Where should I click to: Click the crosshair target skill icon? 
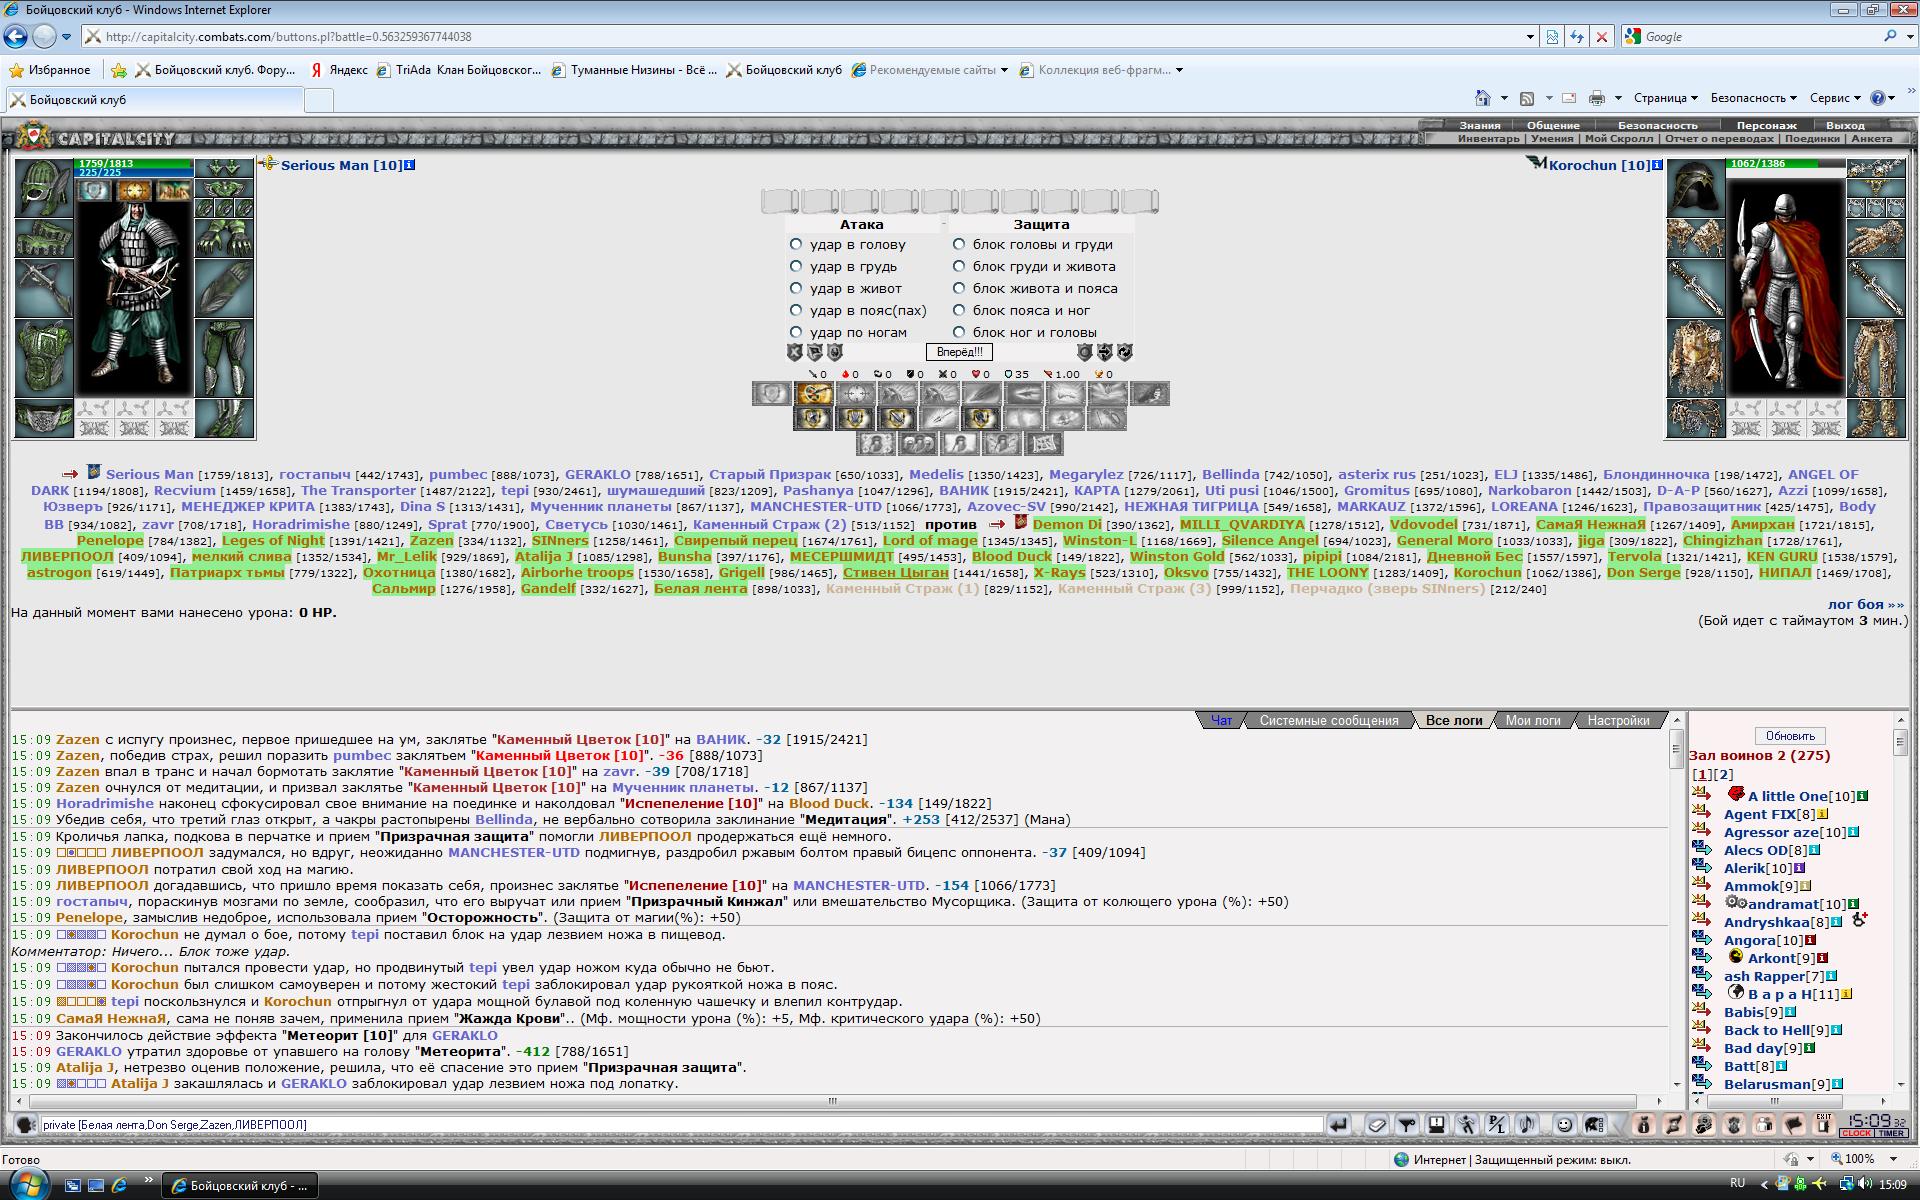pos(856,393)
